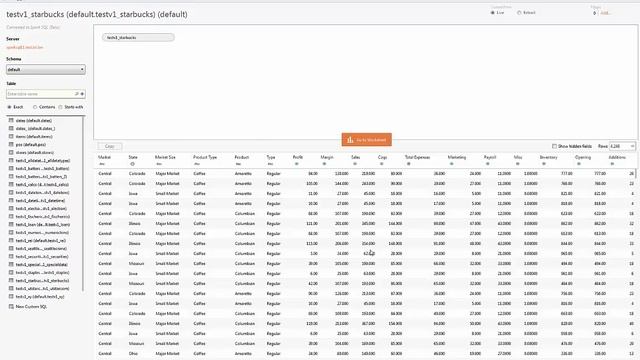Click the table icon beside the testv1 securities table
This screenshot has width=640, height=360.
(11, 256)
